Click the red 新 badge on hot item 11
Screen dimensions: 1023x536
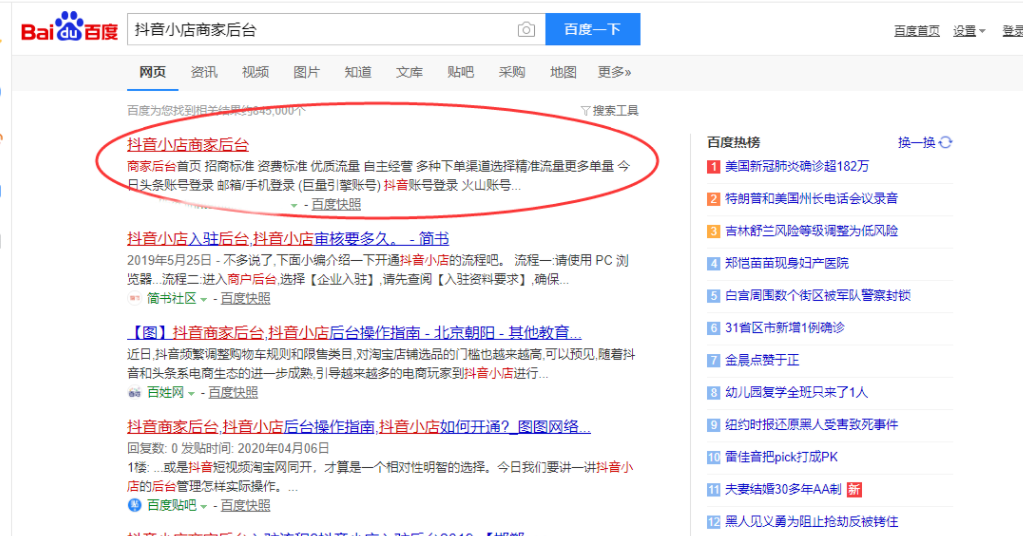pos(854,489)
